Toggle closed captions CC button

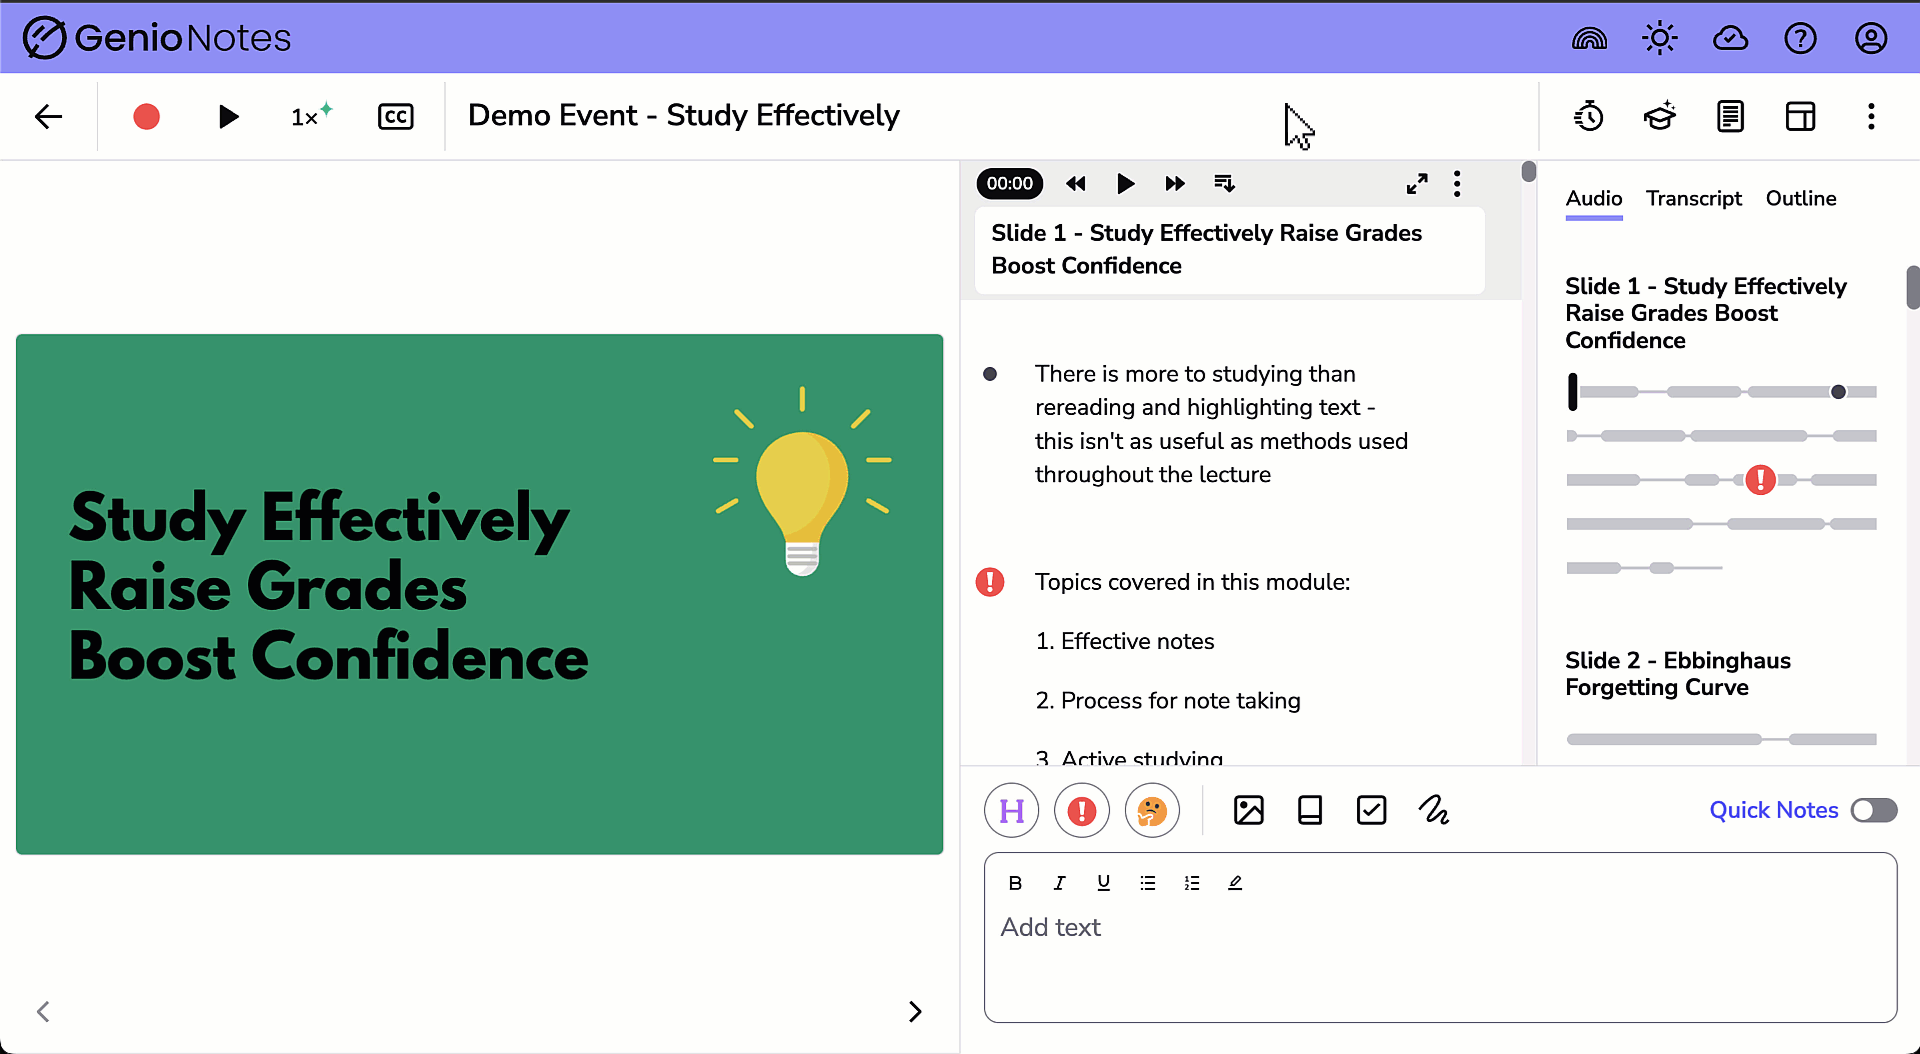(396, 117)
